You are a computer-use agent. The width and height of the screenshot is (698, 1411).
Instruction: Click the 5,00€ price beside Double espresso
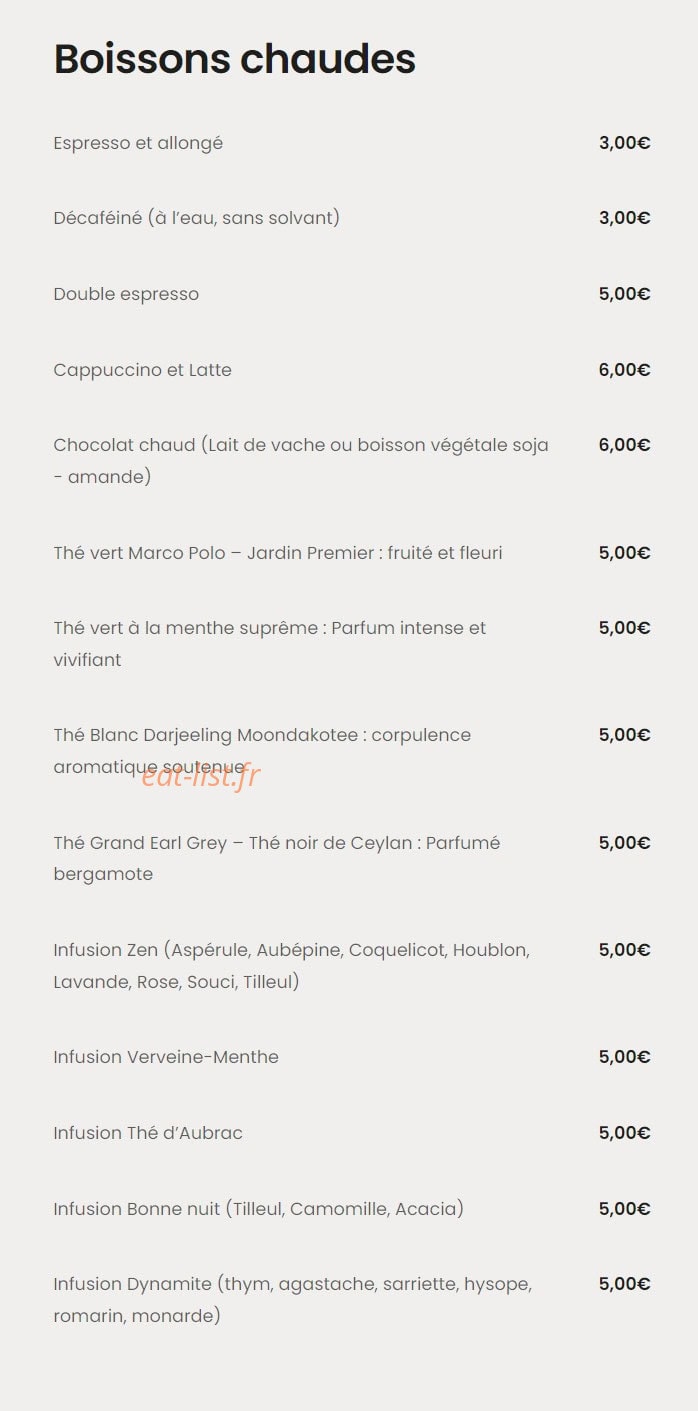coord(625,294)
